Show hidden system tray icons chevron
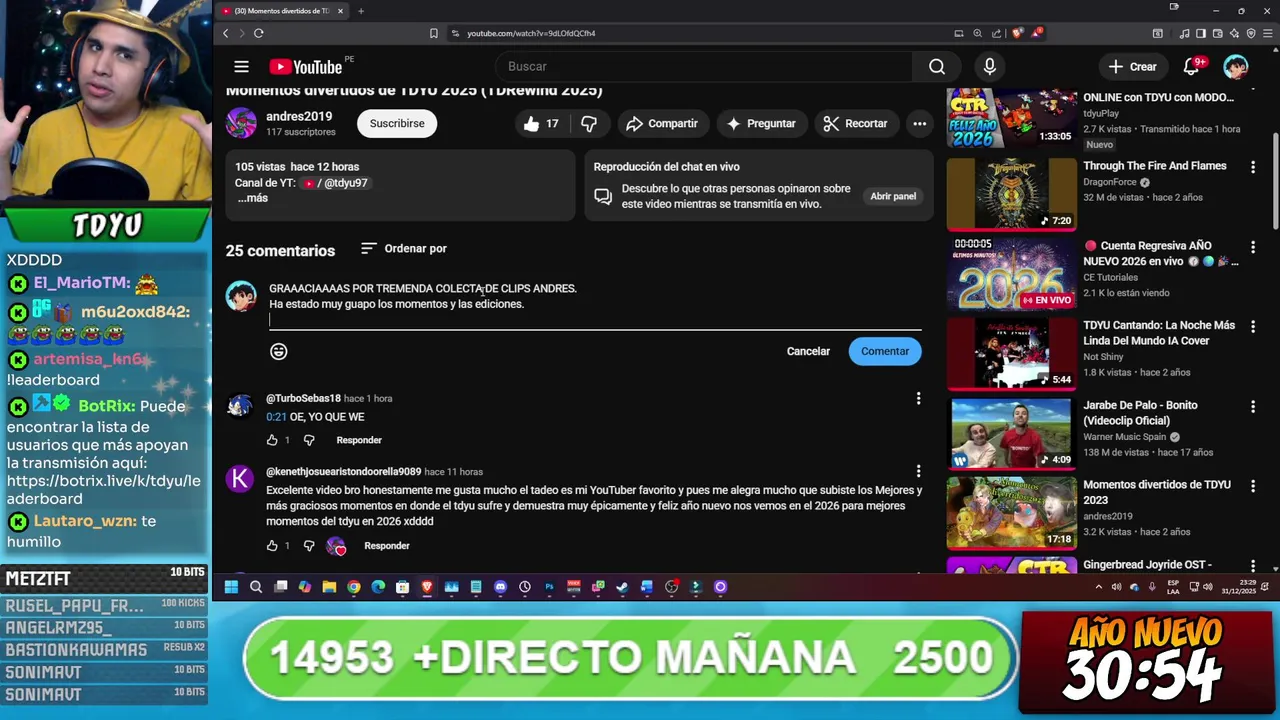This screenshot has height=720, width=1280. tap(1098, 587)
